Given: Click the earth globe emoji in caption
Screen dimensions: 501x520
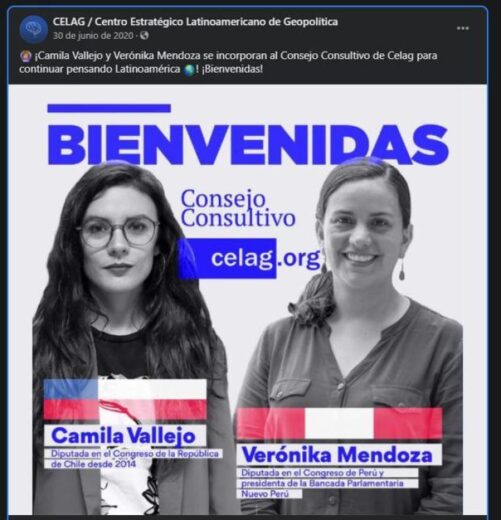Looking at the screenshot, I should point(189,70).
